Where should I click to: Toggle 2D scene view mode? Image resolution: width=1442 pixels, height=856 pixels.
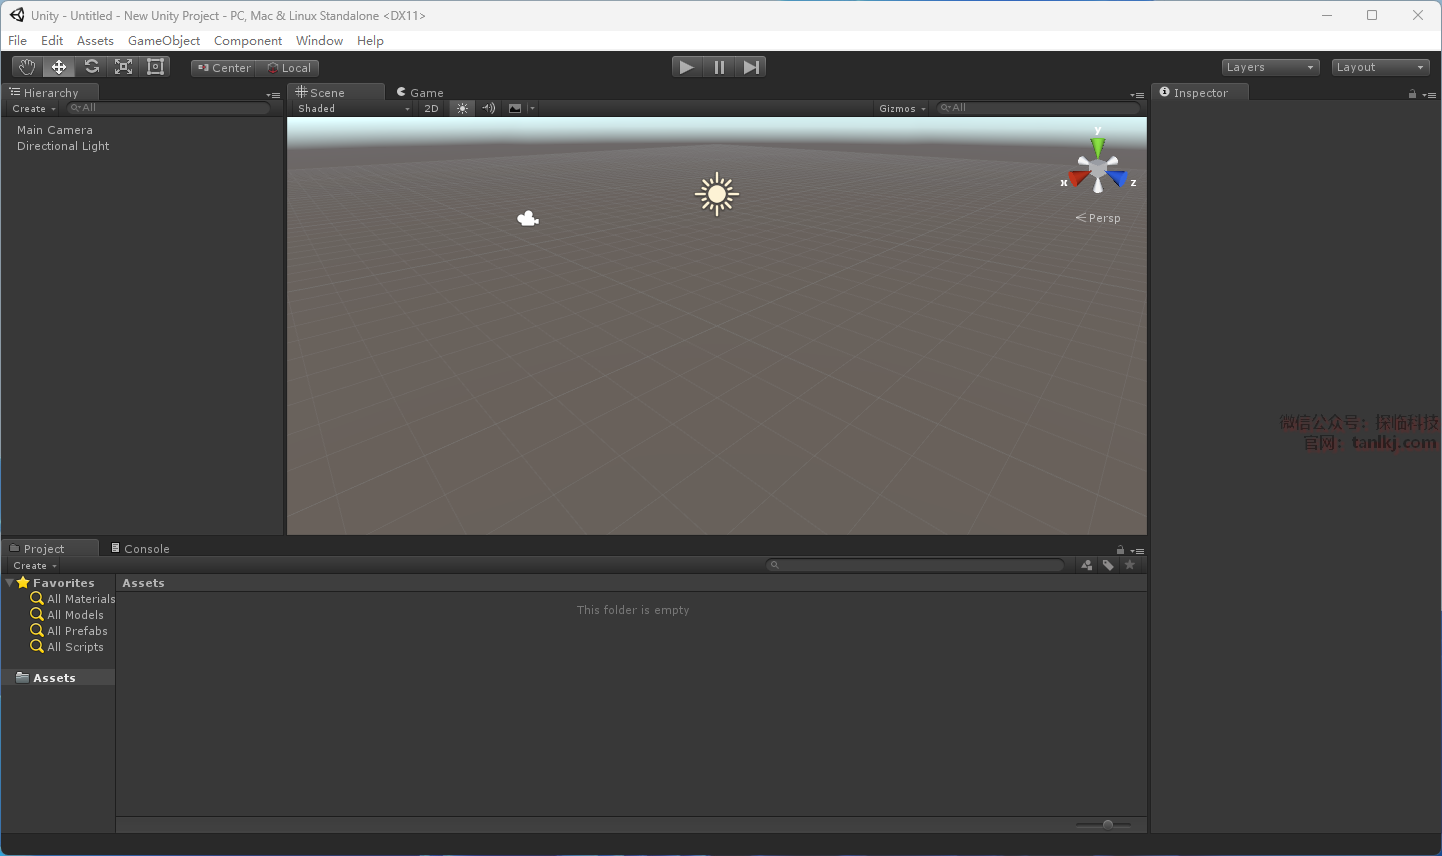click(x=431, y=108)
